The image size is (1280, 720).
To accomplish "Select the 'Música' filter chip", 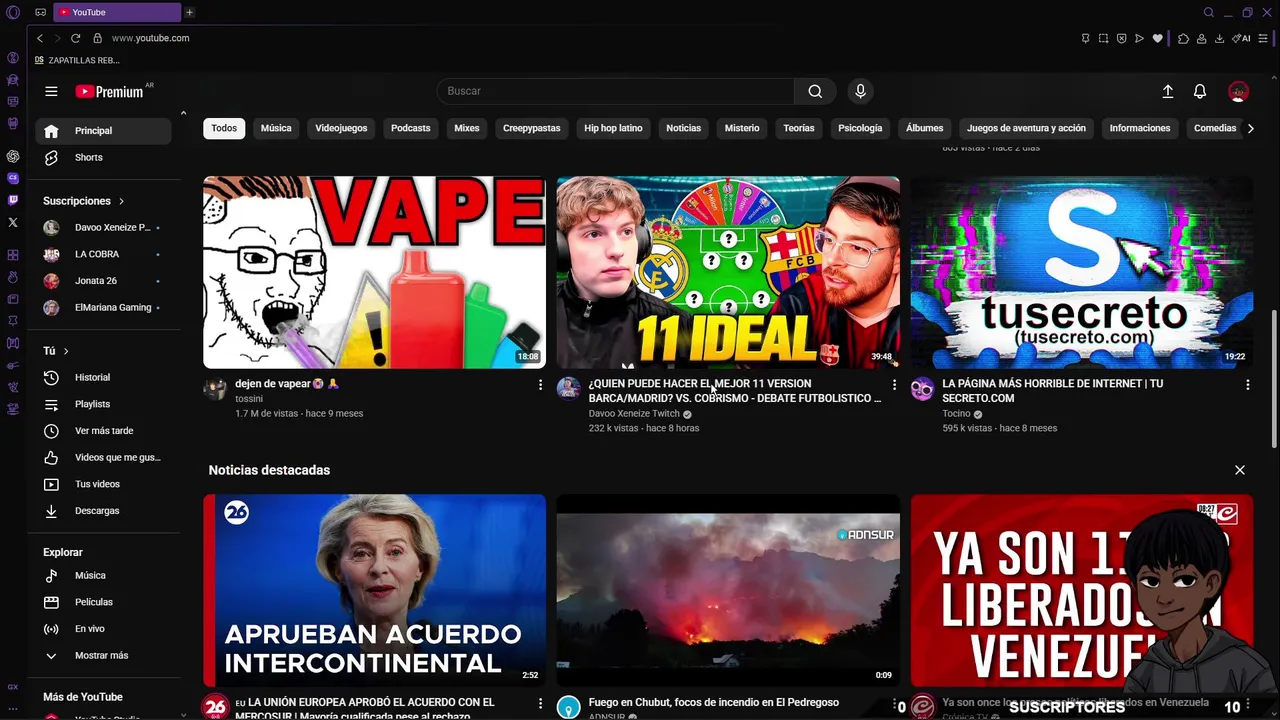I will (276, 128).
